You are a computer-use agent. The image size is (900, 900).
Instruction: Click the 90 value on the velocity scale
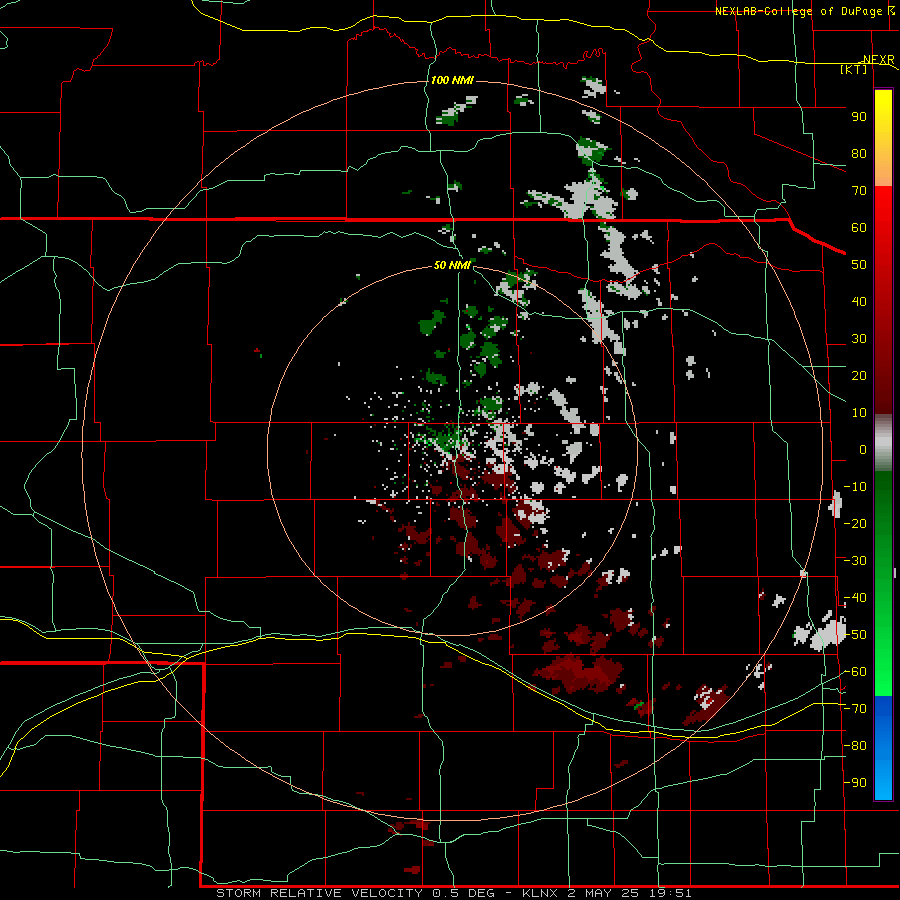[859, 117]
